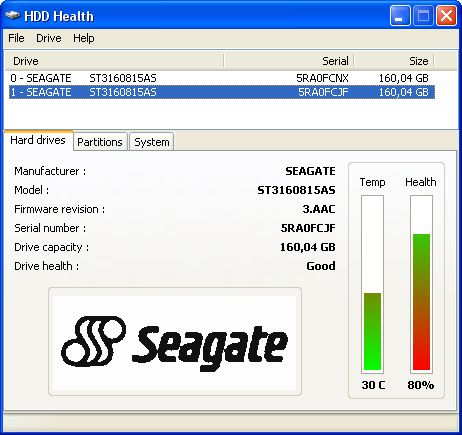Sort by the Size column header
Screen dimensions: 462x435
tap(394, 61)
